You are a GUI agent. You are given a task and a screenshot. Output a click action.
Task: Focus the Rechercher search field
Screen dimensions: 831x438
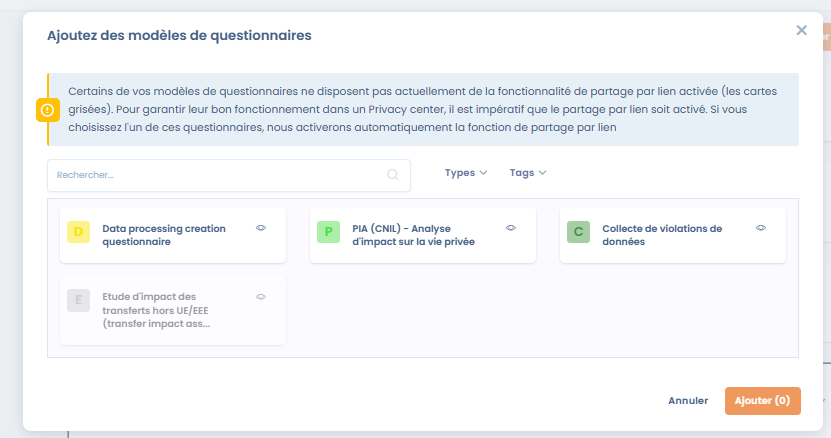click(x=215, y=175)
